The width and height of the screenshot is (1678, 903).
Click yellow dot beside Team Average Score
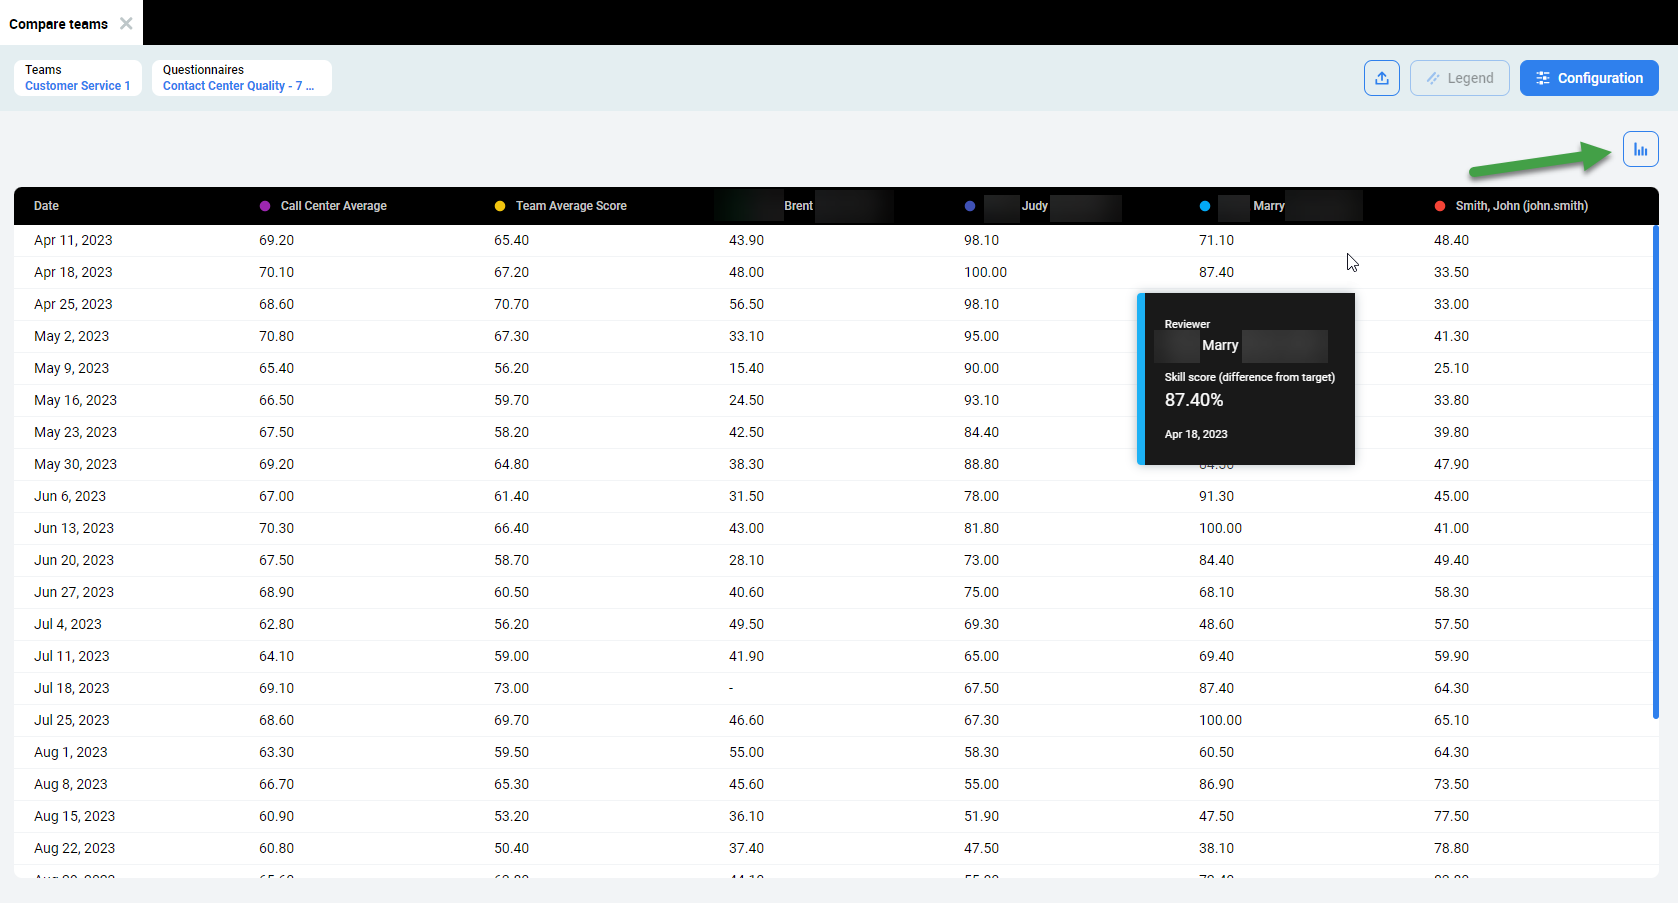500,206
